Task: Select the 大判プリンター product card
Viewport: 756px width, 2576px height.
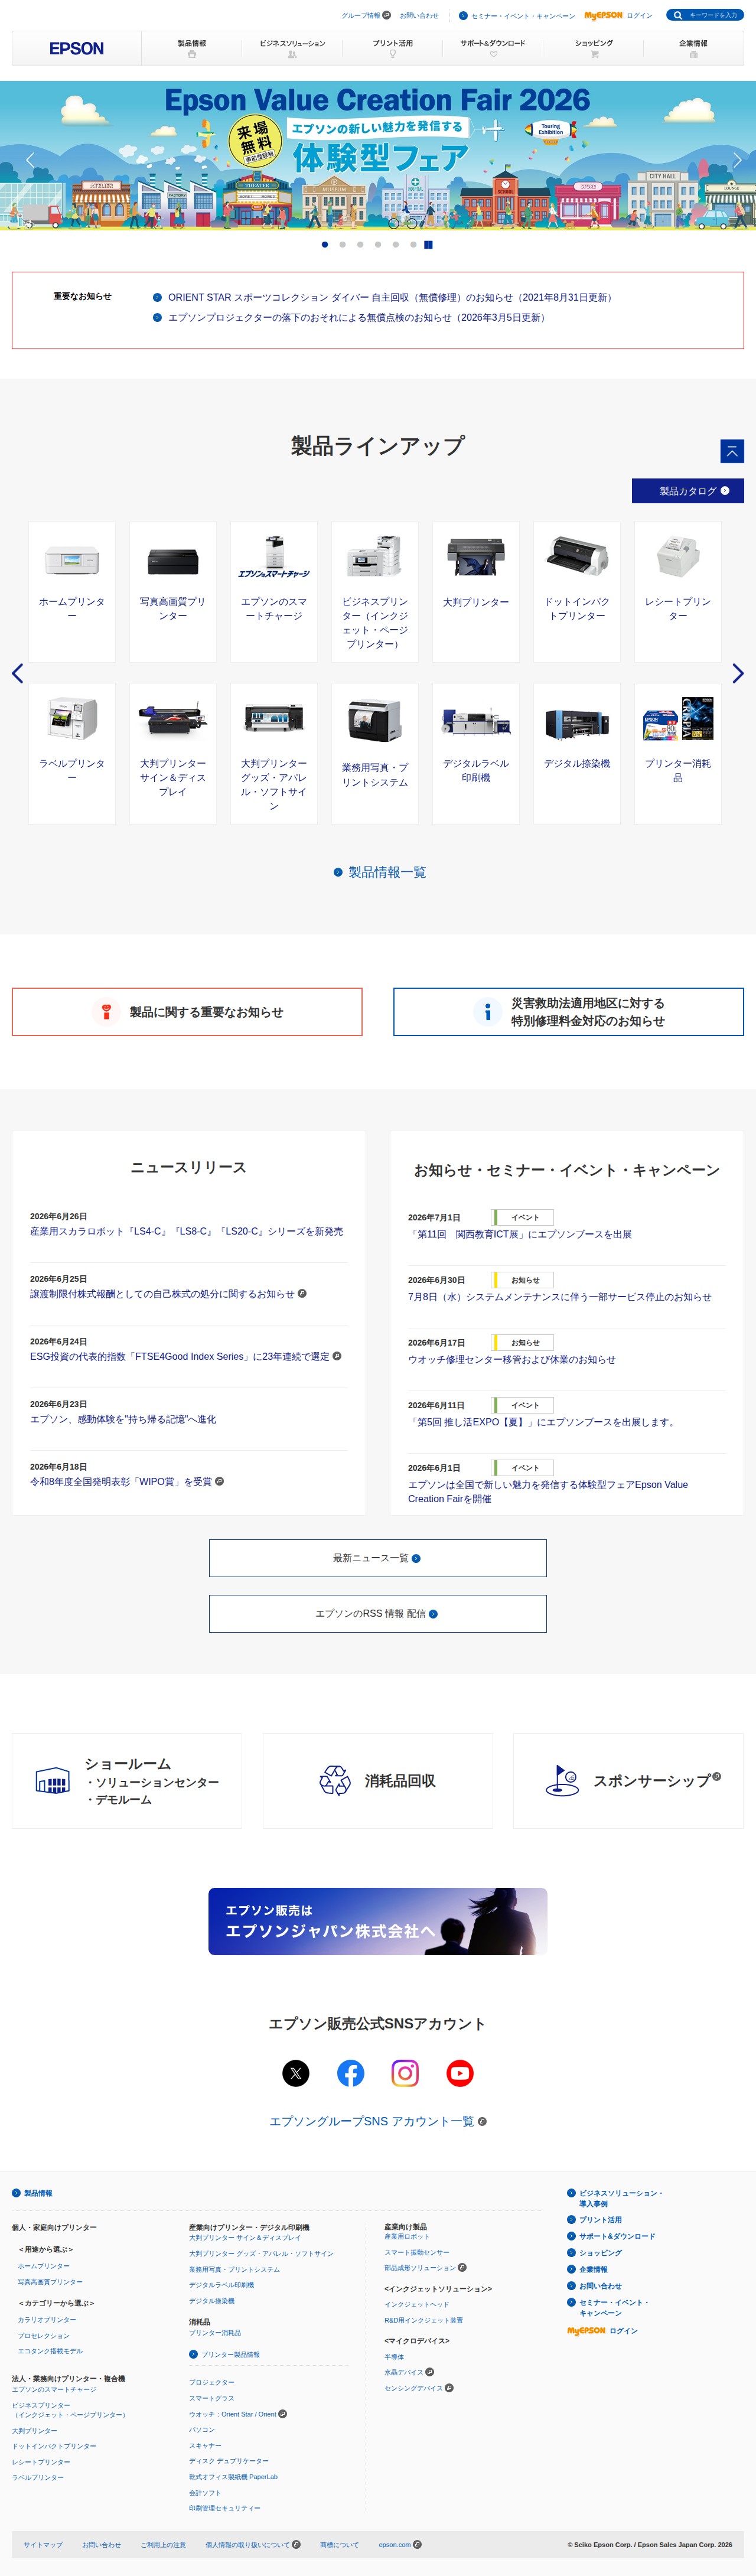Action: point(476,591)
